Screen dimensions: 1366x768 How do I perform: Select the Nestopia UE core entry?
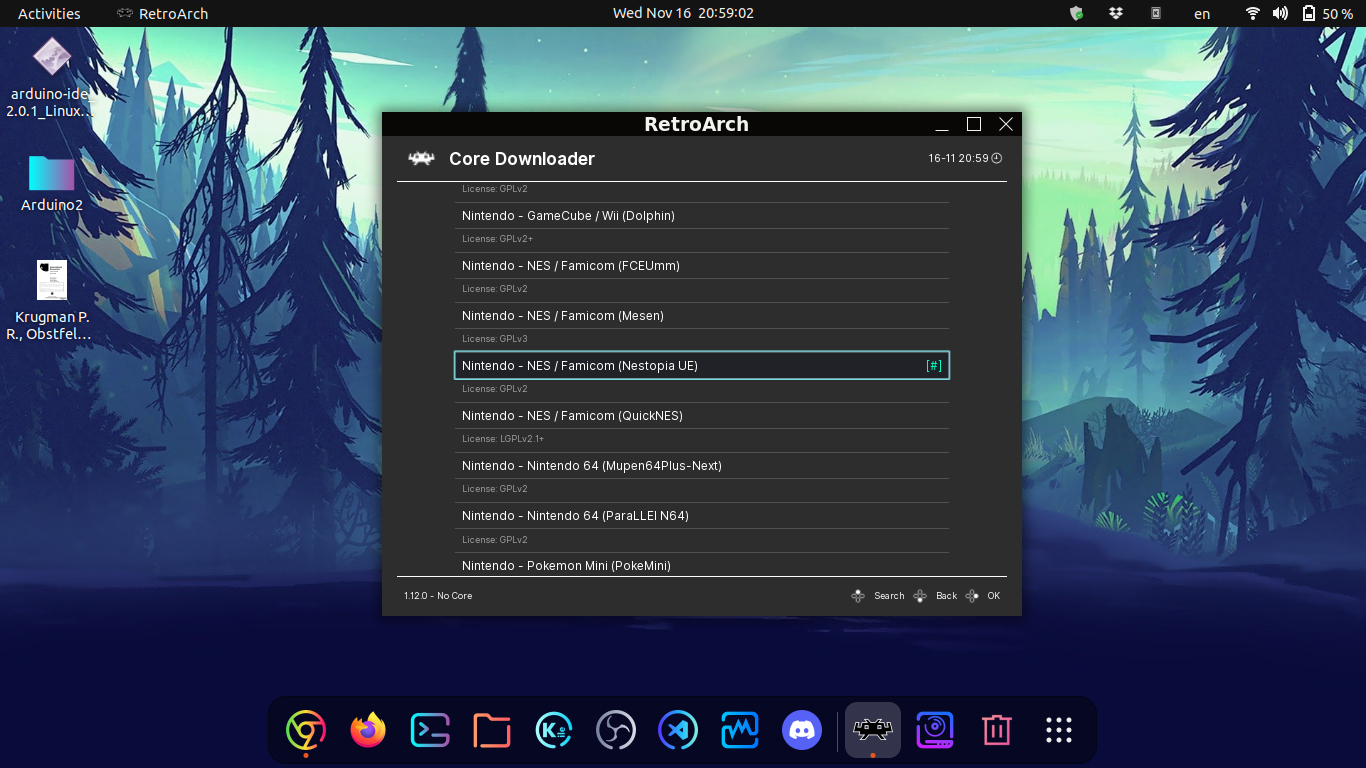point(702,365)
